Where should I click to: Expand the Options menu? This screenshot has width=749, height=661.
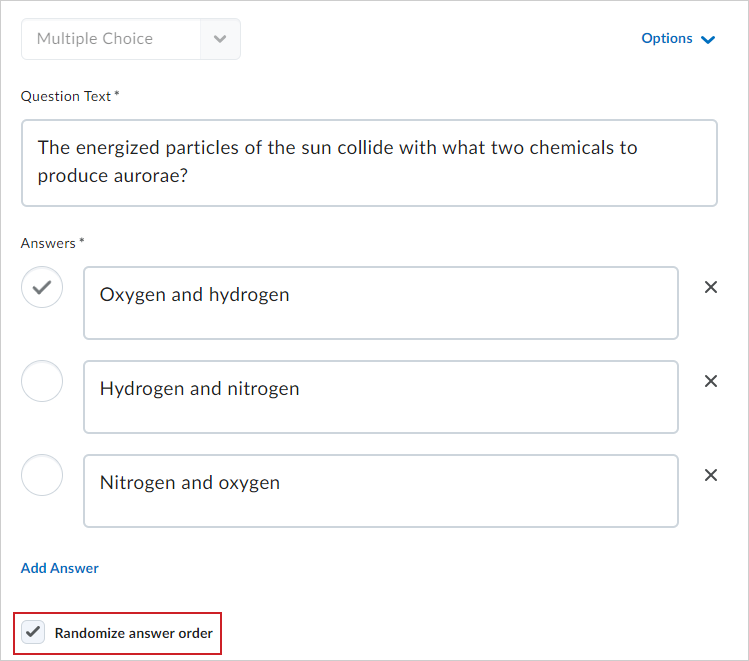point(678,39)
